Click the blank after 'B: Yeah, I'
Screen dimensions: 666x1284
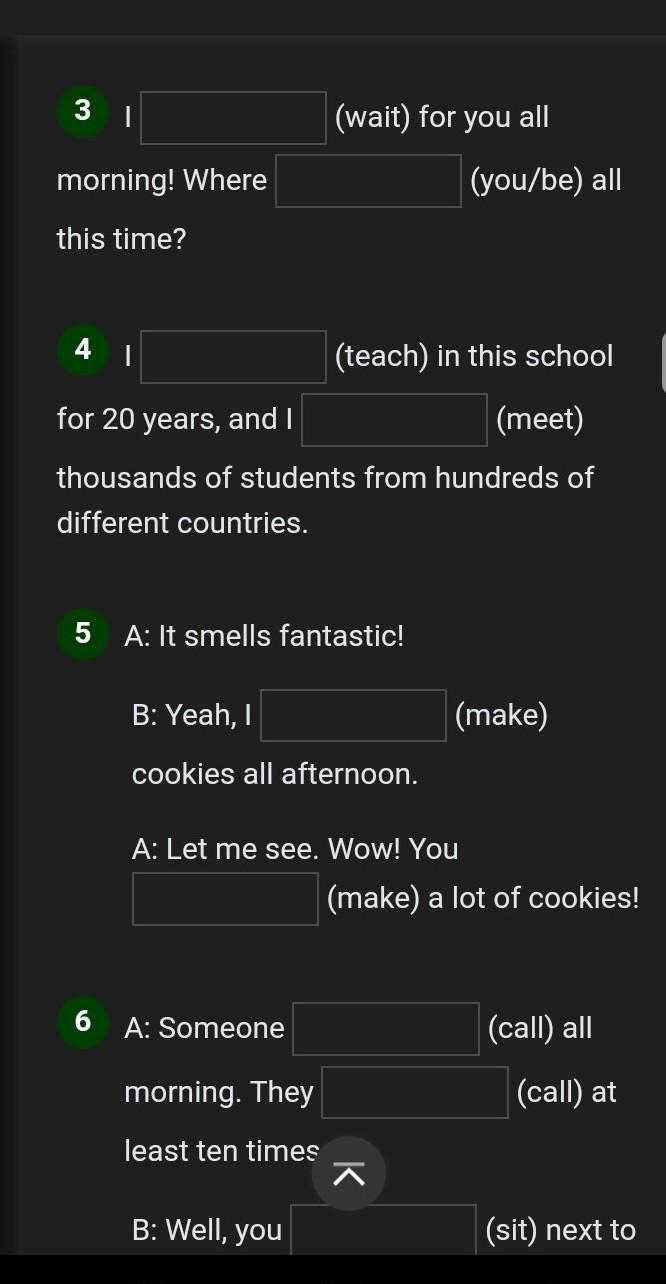tap(353, 716)
